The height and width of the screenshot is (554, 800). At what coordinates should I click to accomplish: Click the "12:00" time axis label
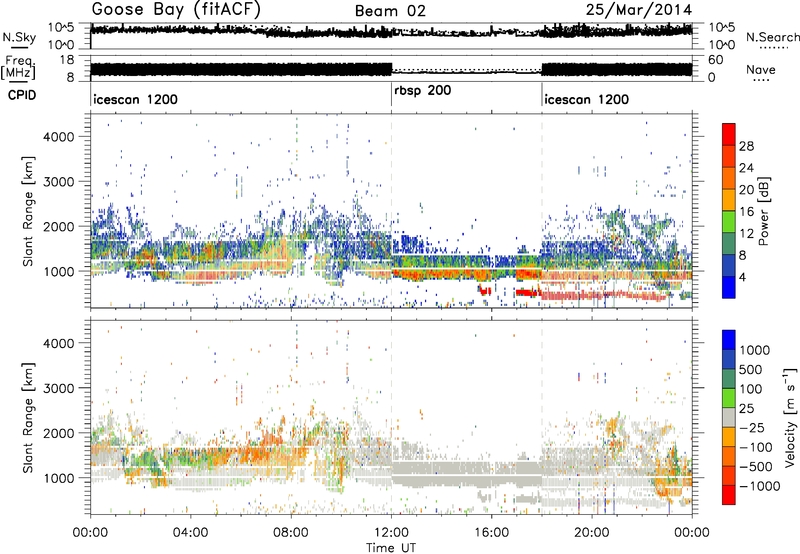pos(391,532)
